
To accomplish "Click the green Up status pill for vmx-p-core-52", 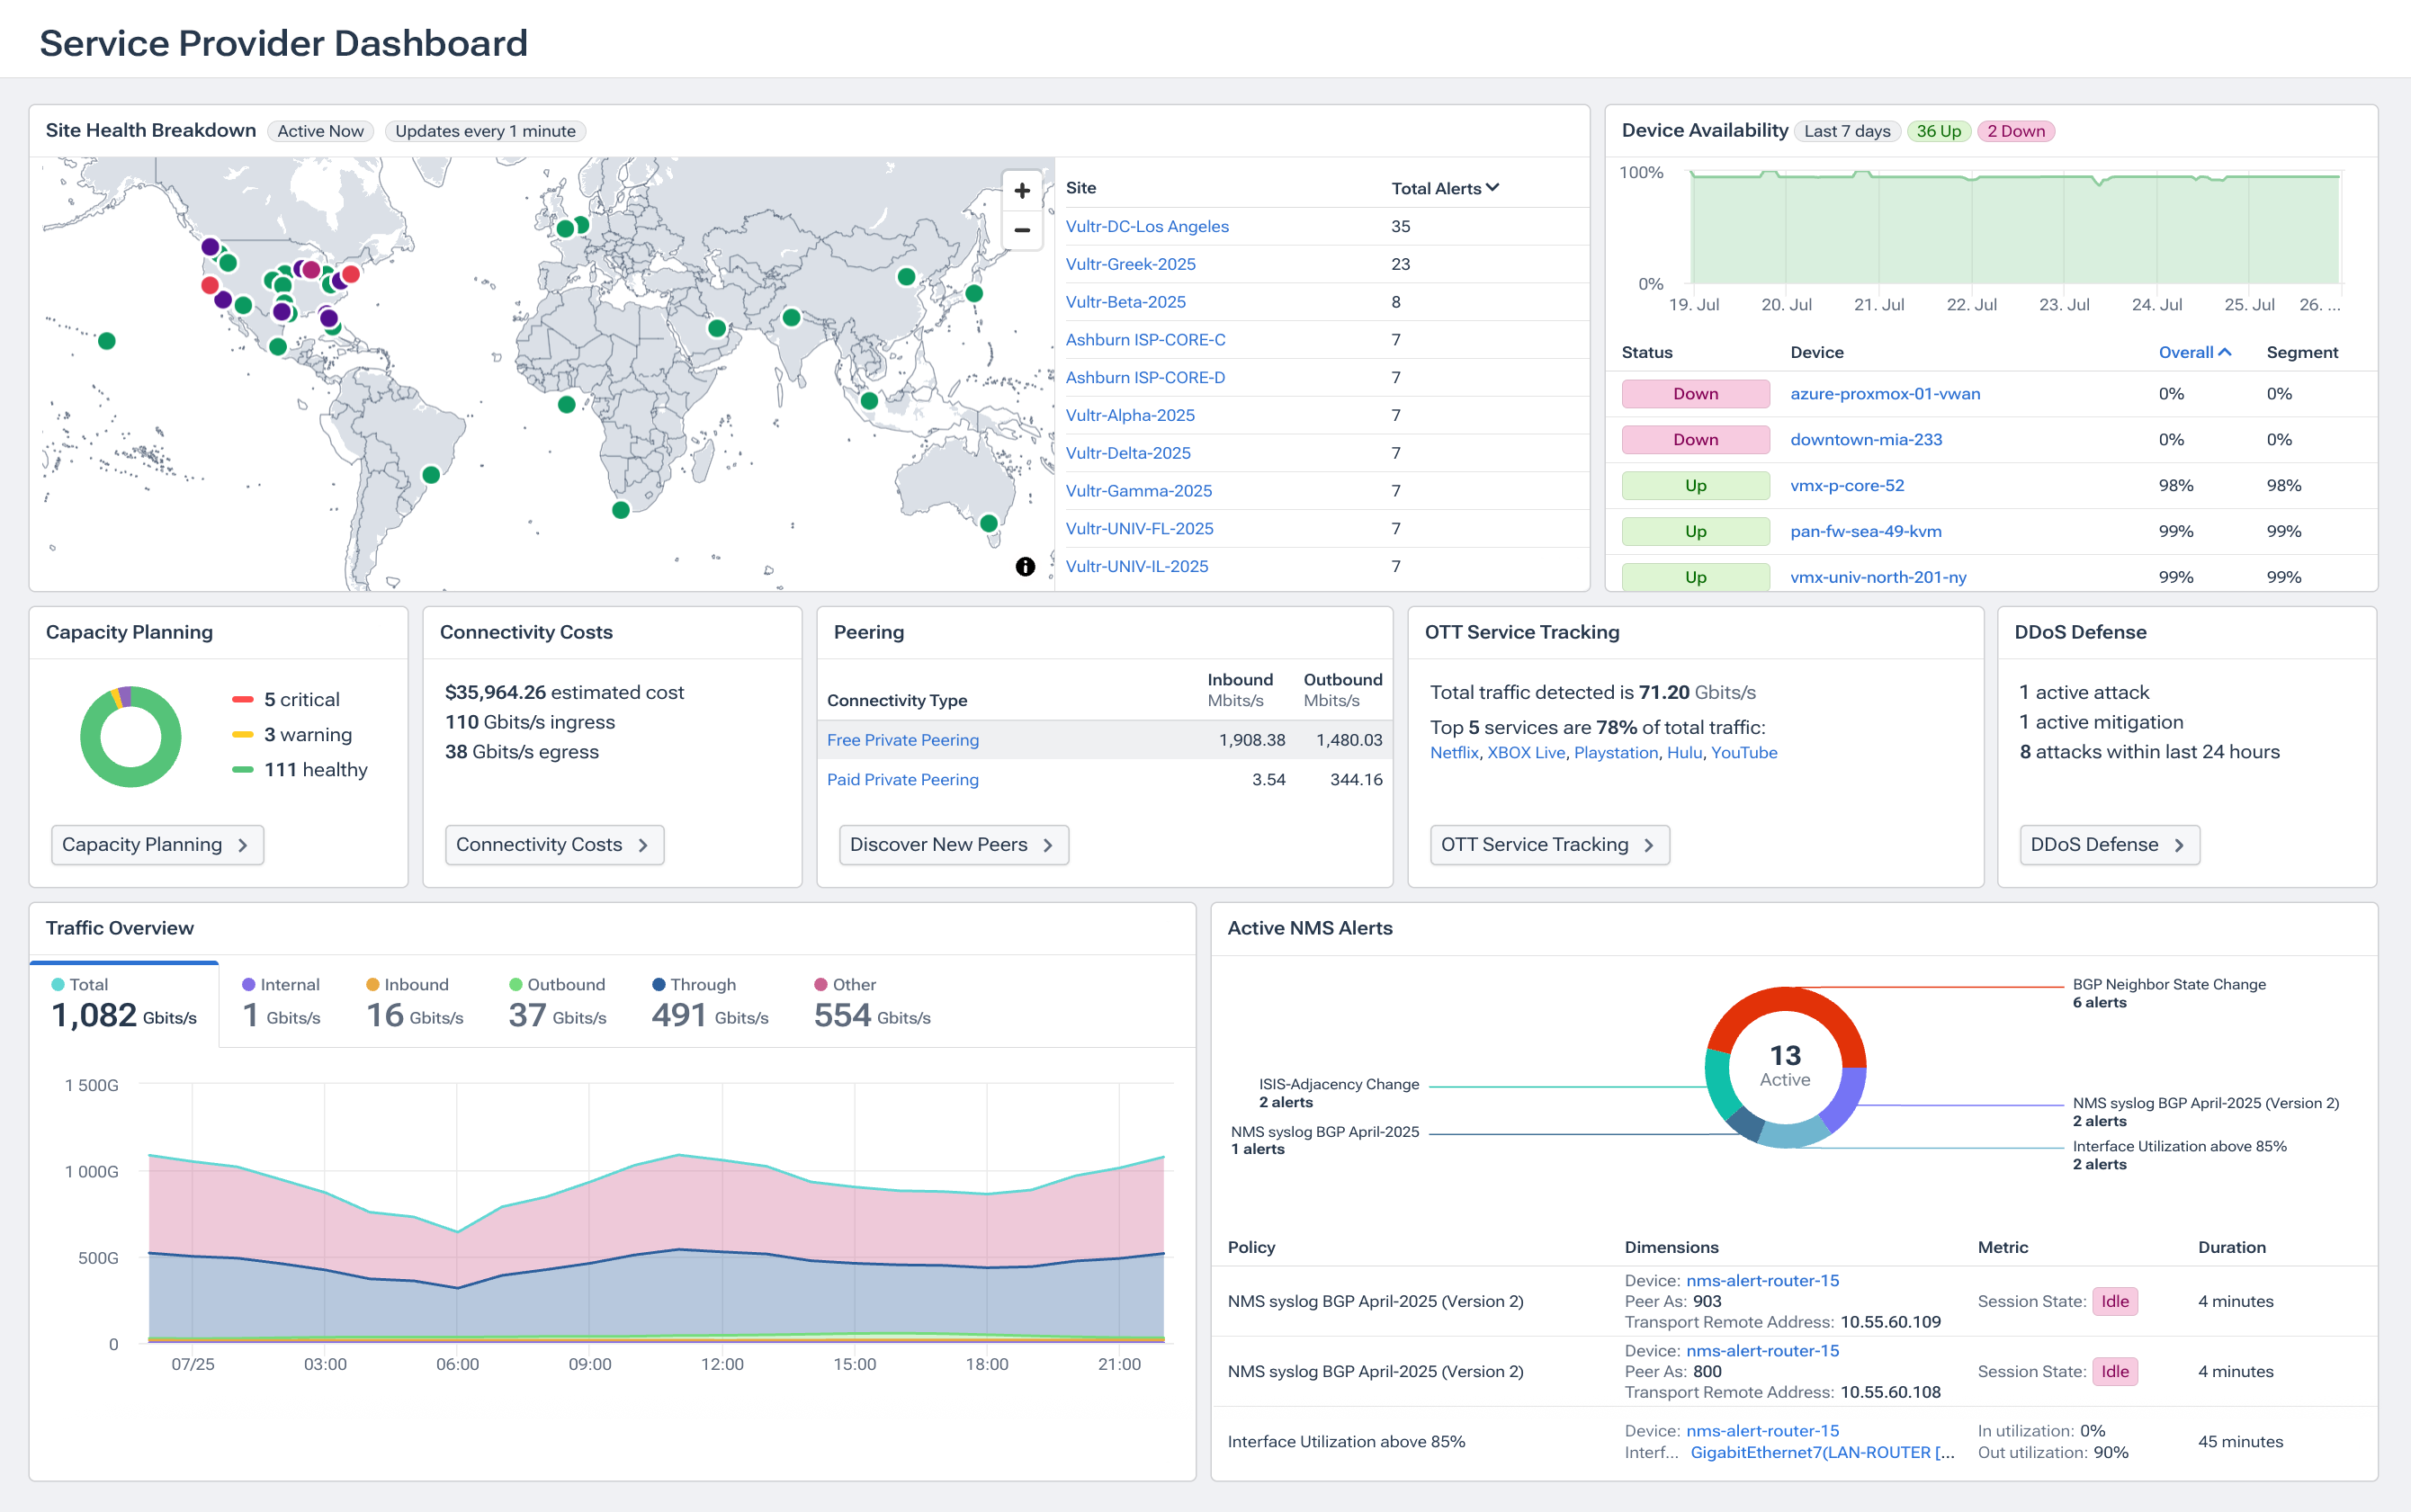I will pyautogui.click(x=1695, y=485).
